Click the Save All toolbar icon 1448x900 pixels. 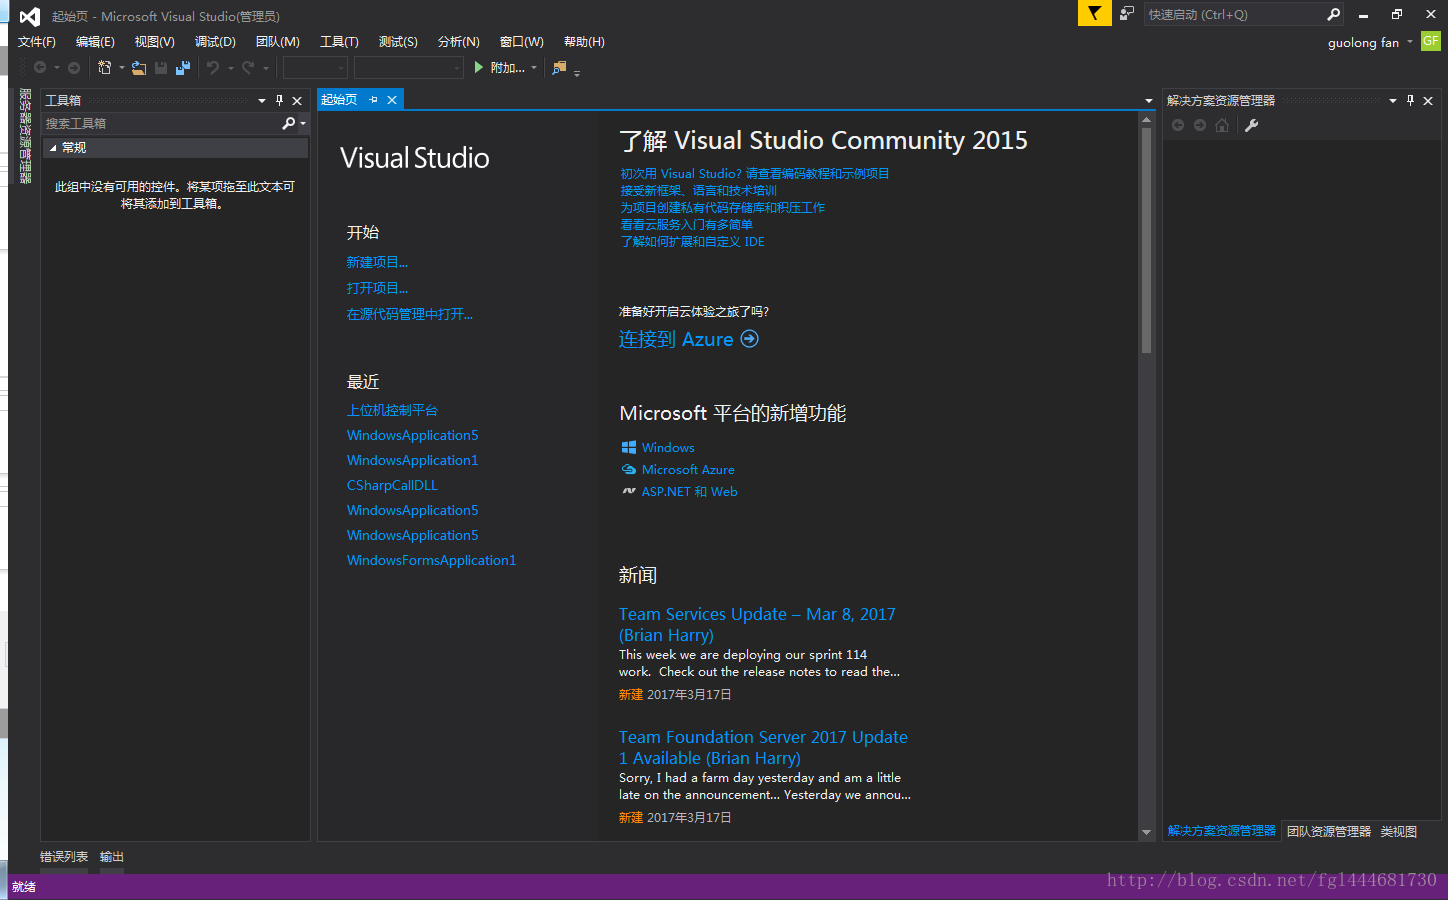183,68
